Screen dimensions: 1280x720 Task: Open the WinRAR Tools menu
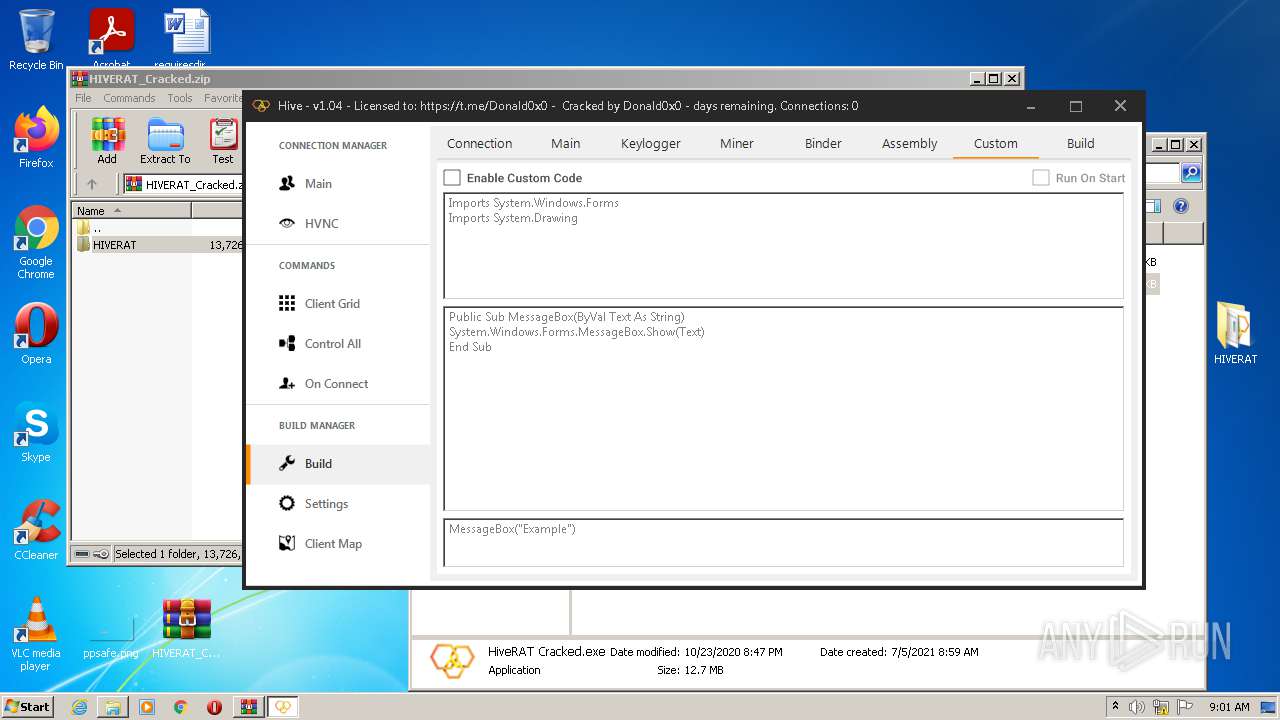pos(180,98)
